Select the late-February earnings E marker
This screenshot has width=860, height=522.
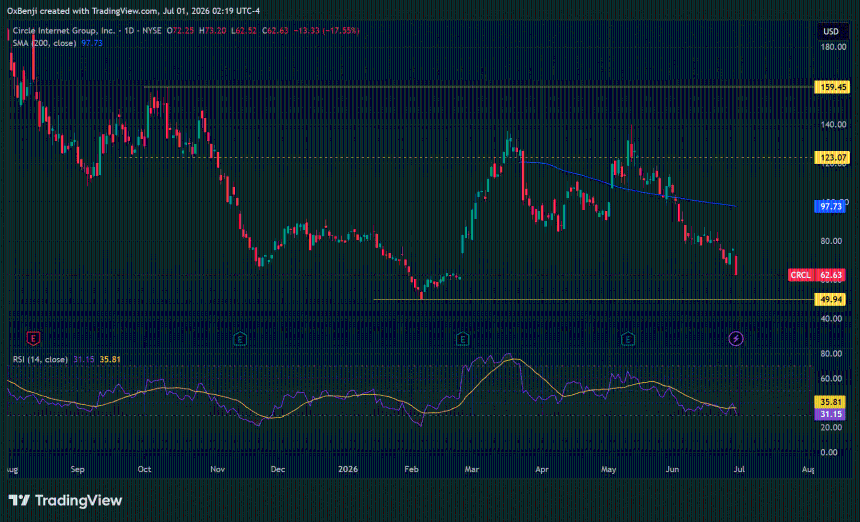pyautogui.click(x=462, y=339)
